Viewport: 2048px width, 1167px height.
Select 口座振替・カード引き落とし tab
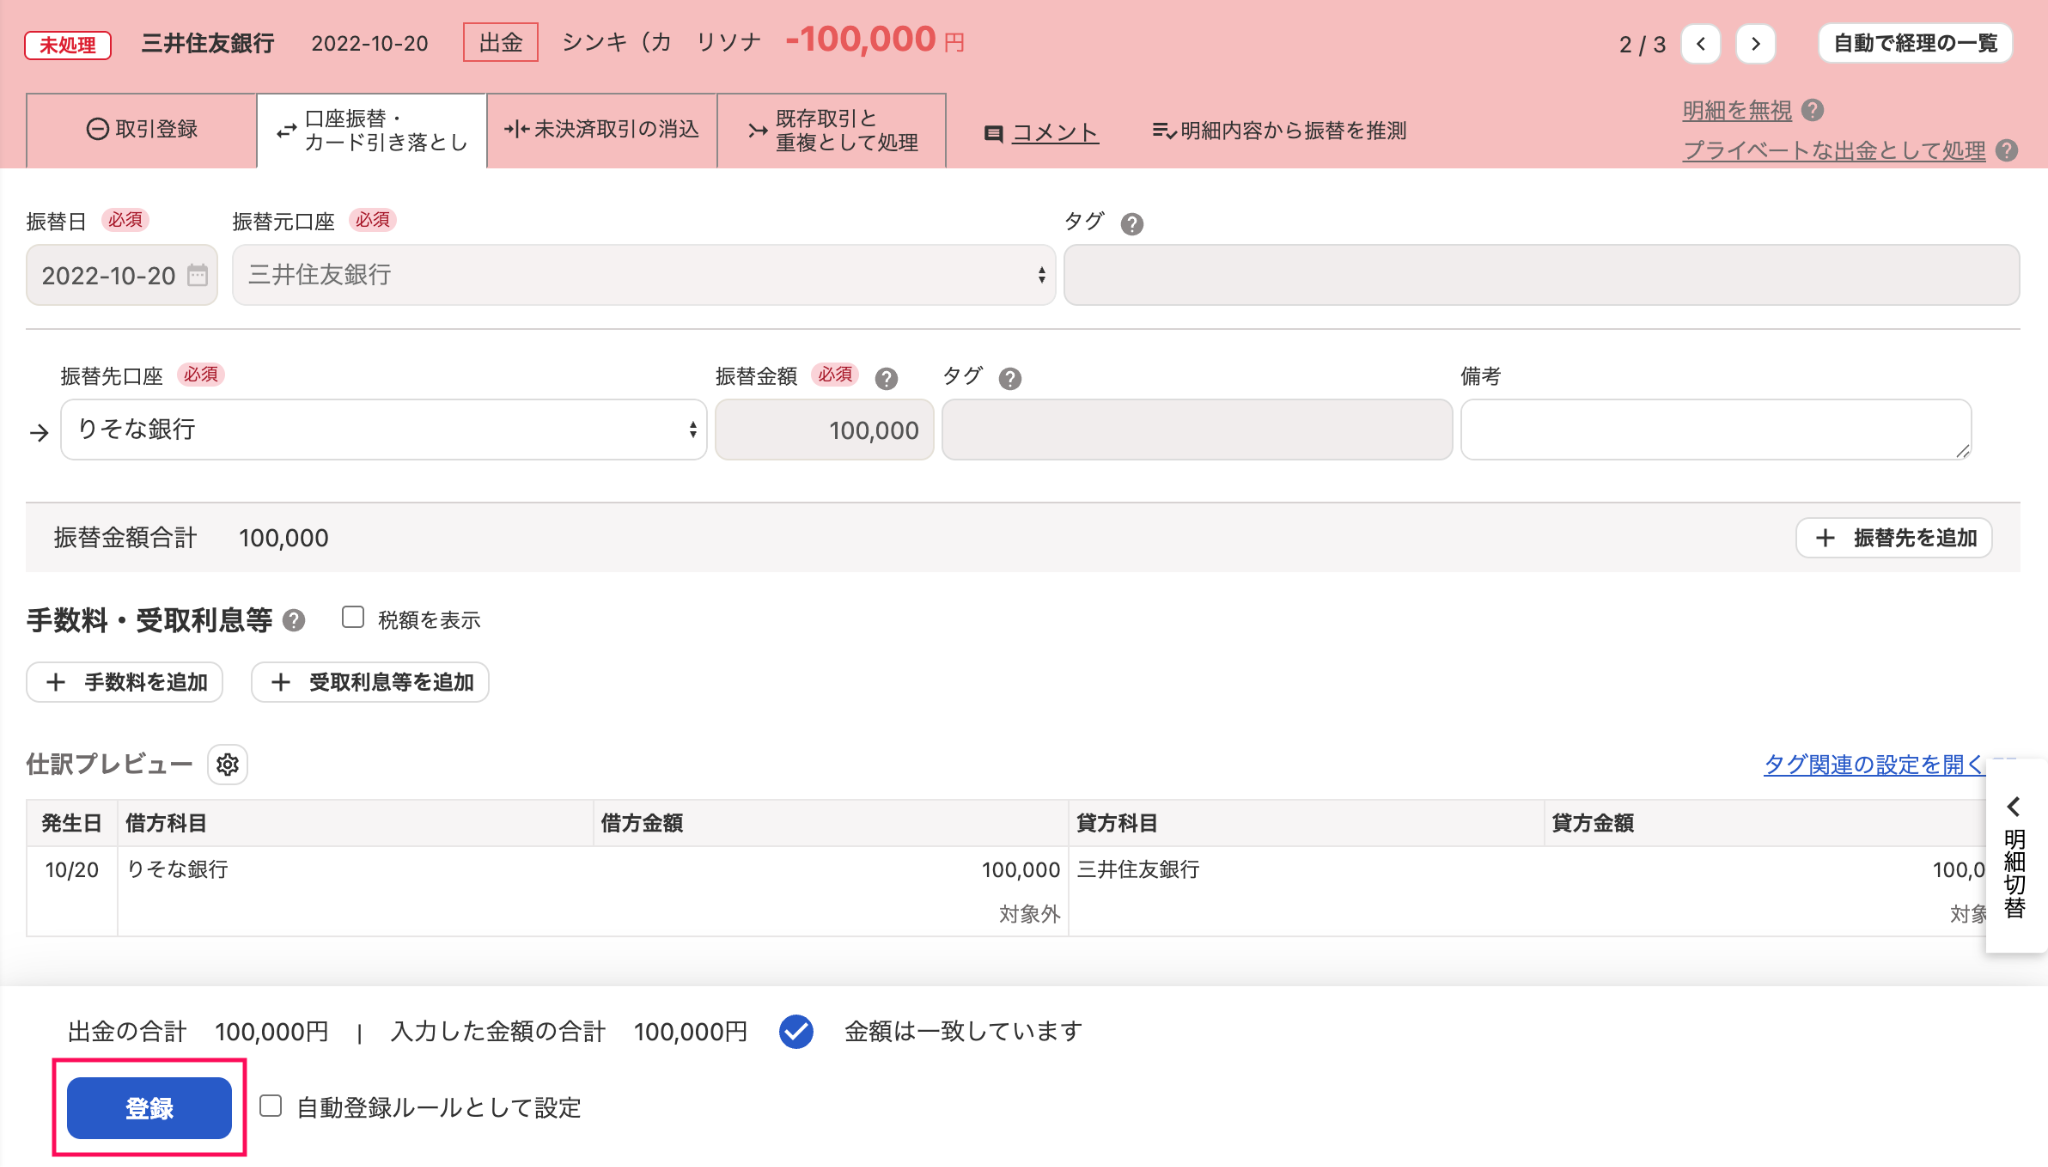click(372, 130)
